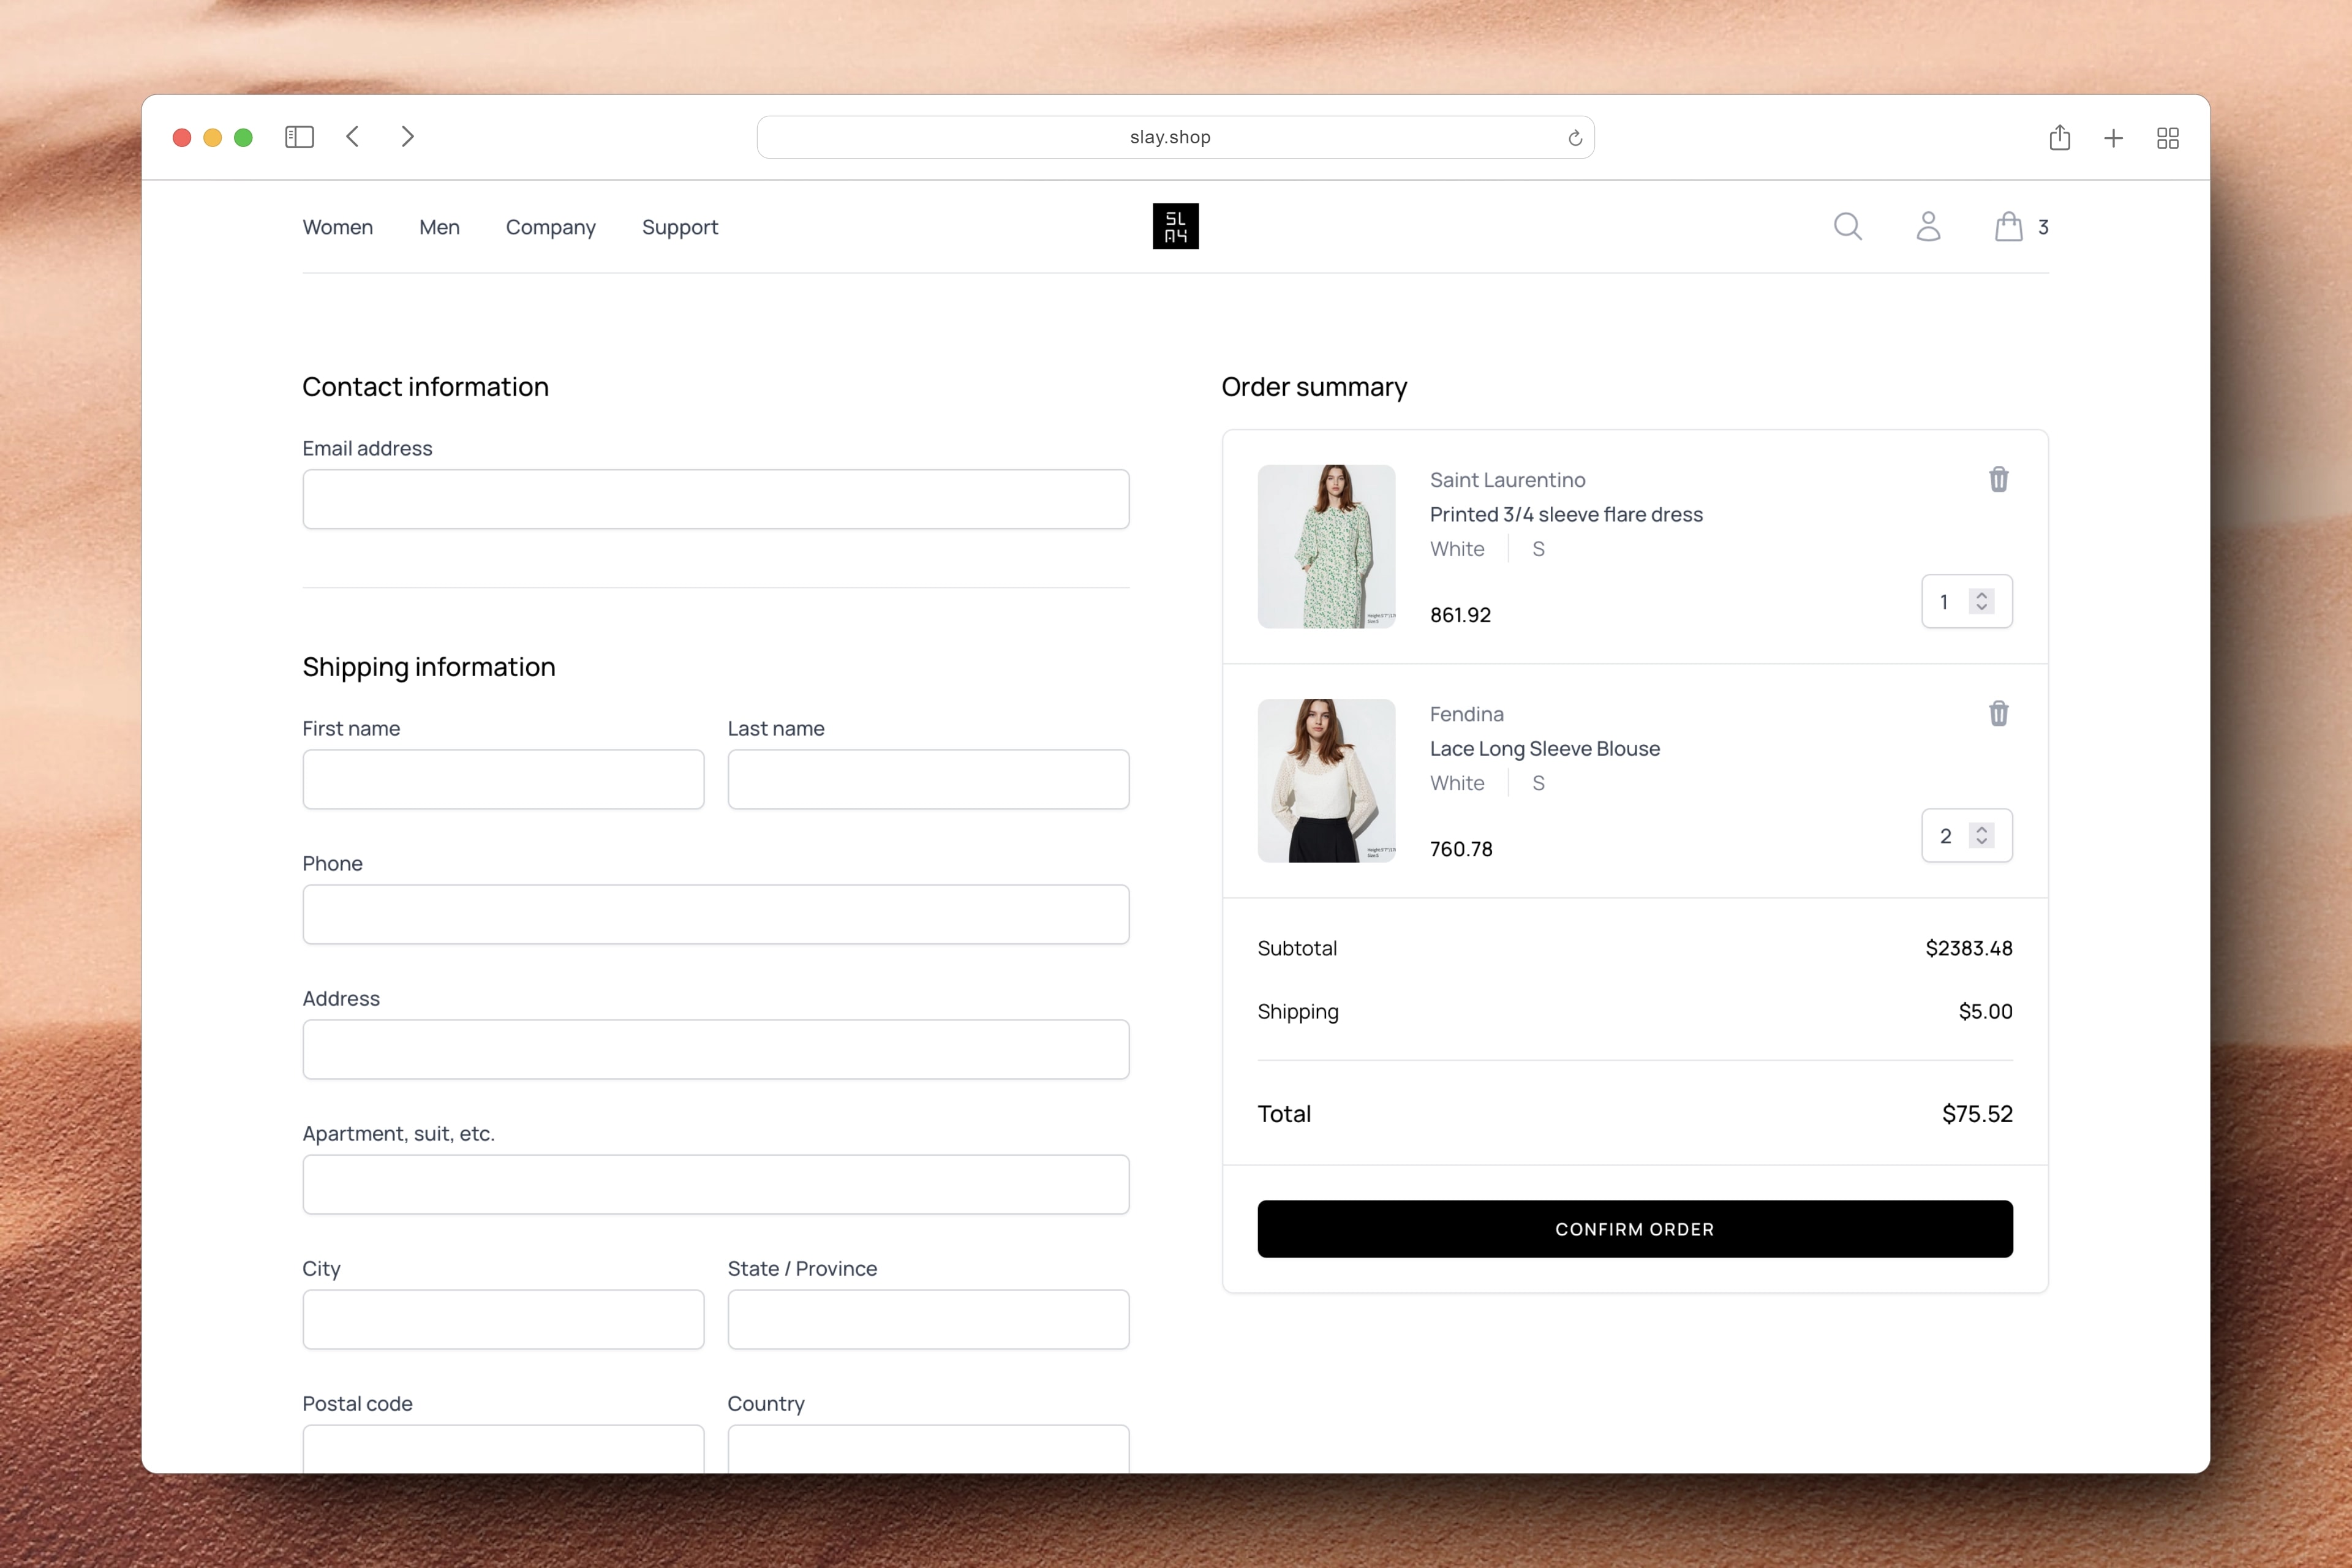The width and height of the screenshot is (2352, 1568).
Task: Click the 'Contact information' heading
Action: [425, 387]
